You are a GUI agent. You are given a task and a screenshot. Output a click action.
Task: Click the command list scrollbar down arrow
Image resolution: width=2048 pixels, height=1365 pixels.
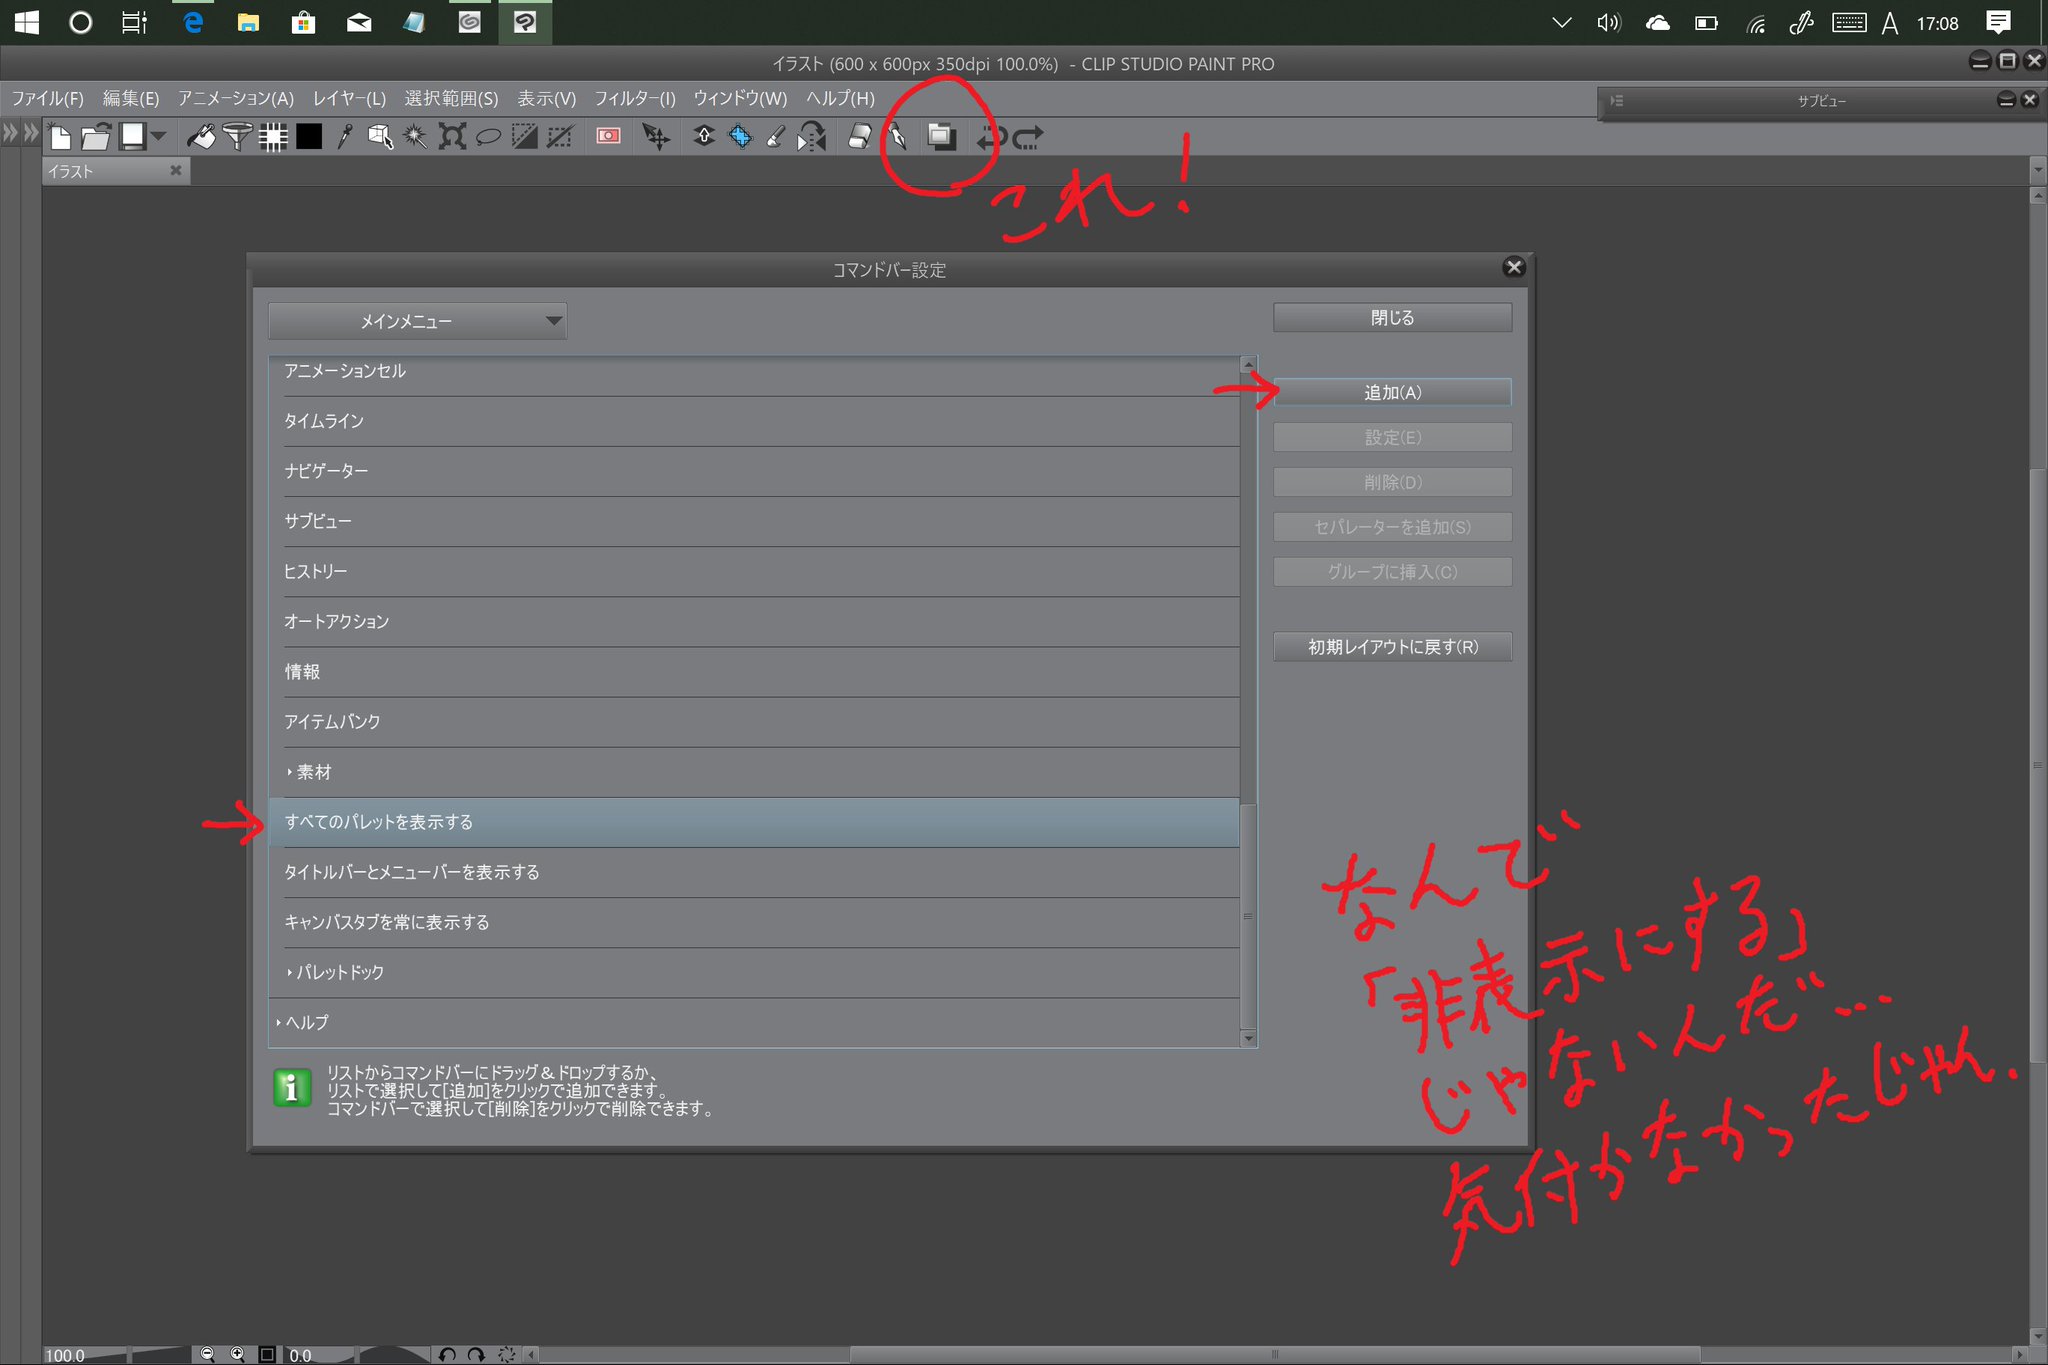click(x=1248, y=1038)
